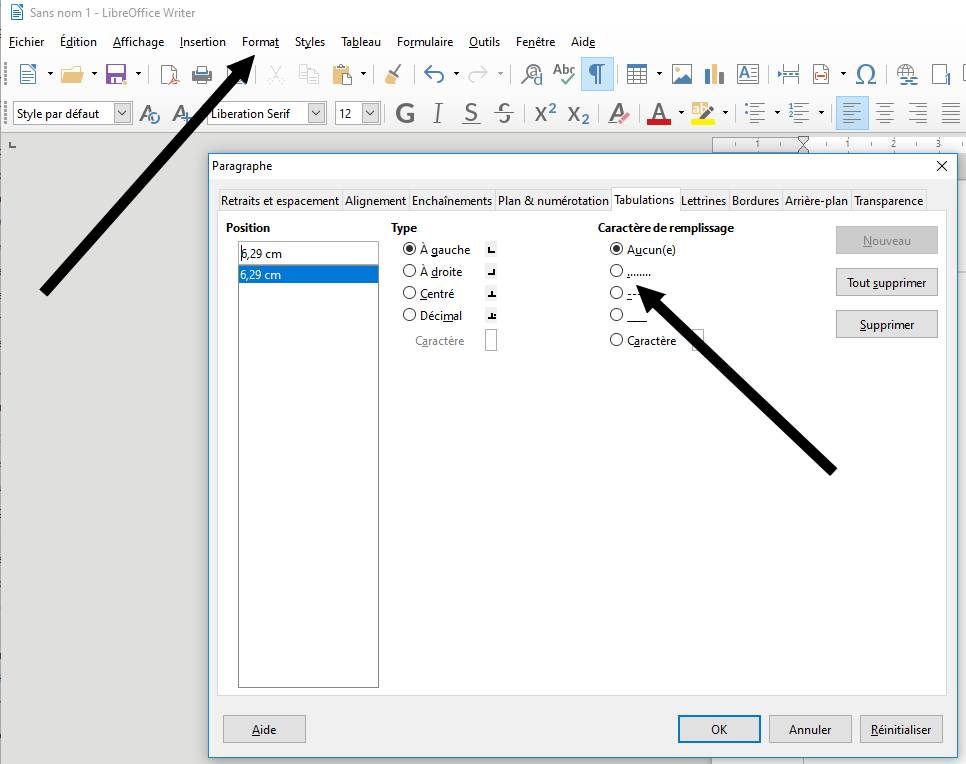Click the Insert Table icon
The image size is (966, 764).
tap(636, 74)
